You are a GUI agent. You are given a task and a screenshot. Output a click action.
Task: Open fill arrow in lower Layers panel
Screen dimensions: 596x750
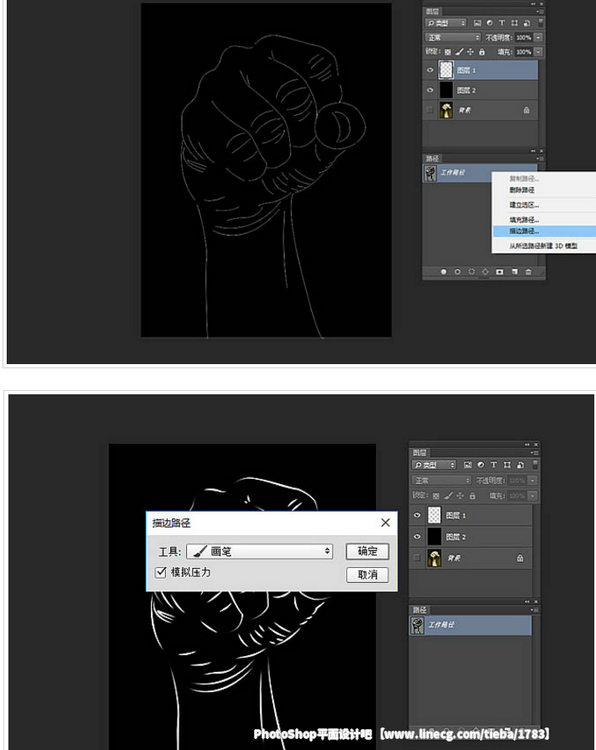(532, 496)
